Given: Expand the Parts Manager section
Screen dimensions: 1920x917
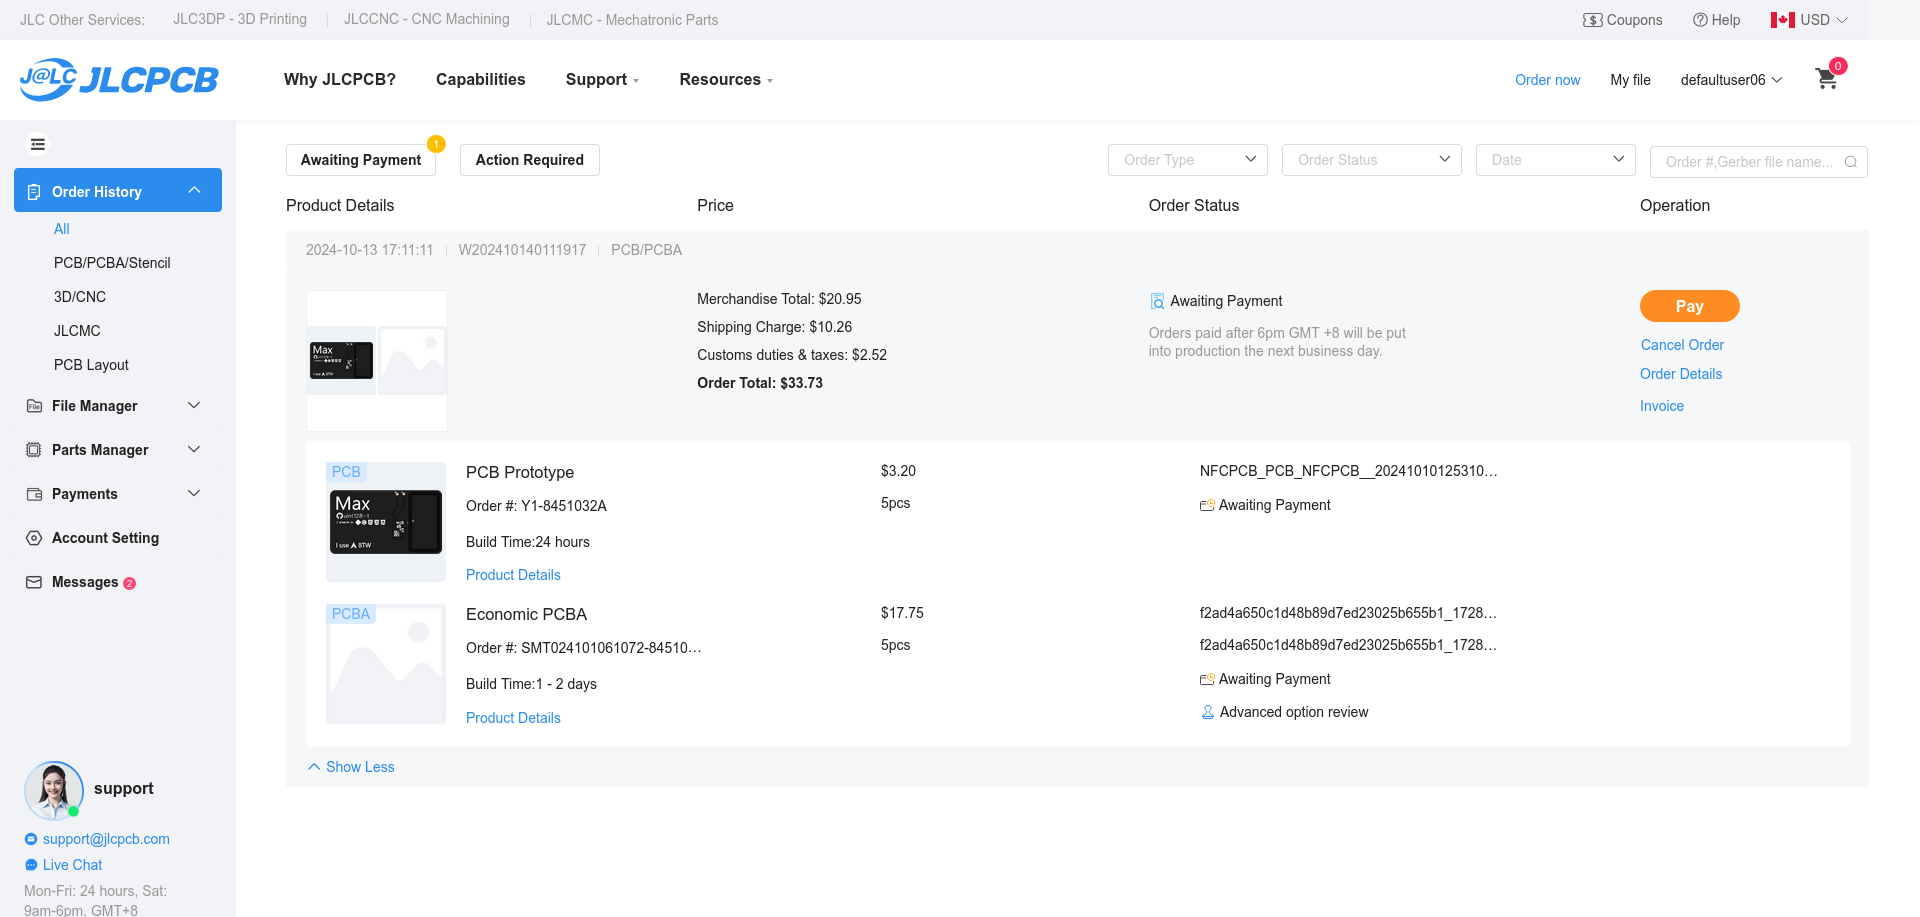Looking at the screenshot, I should (x=194, y=450).
